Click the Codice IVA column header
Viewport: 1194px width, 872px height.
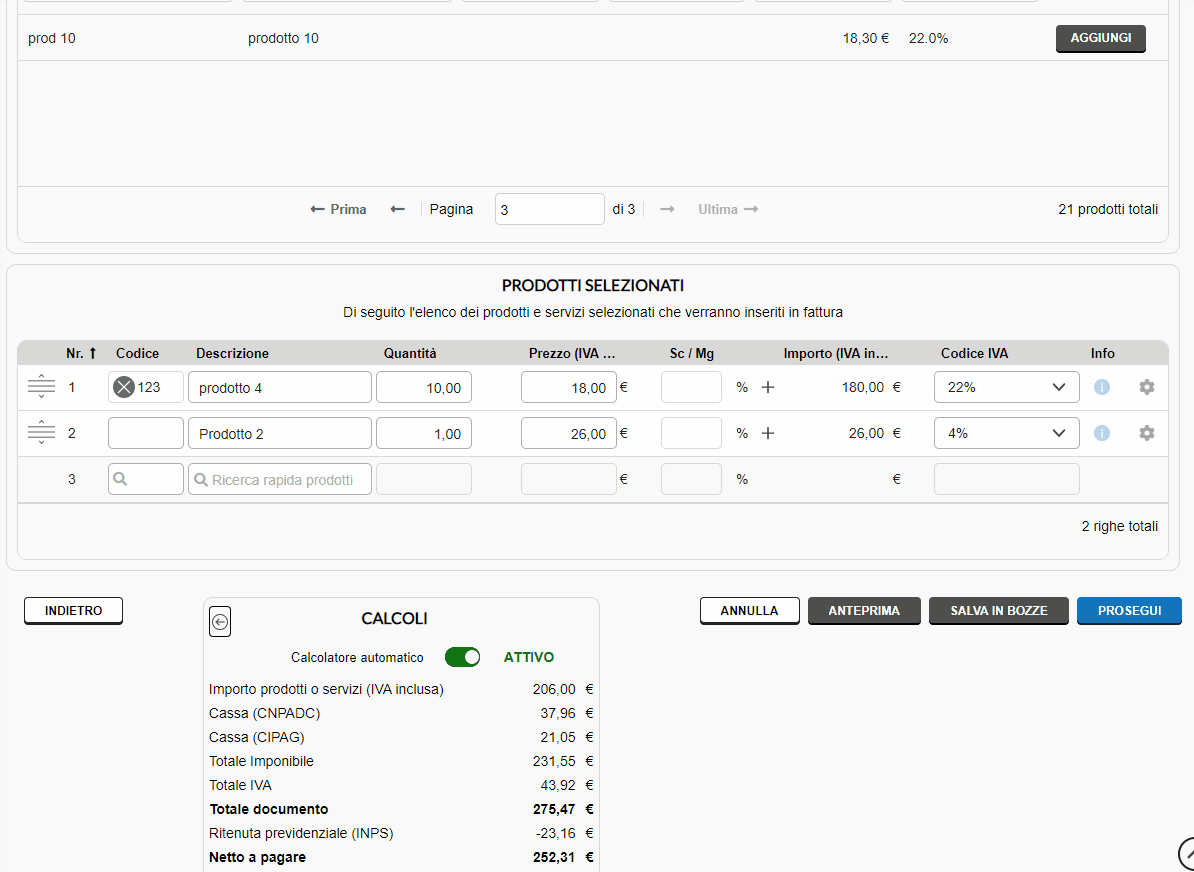pyautogui.click(x=975, y=353)
